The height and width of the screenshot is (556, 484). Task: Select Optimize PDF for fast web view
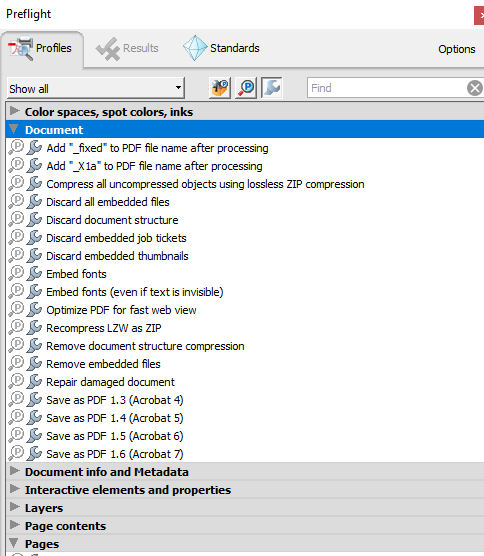[121, 310]
